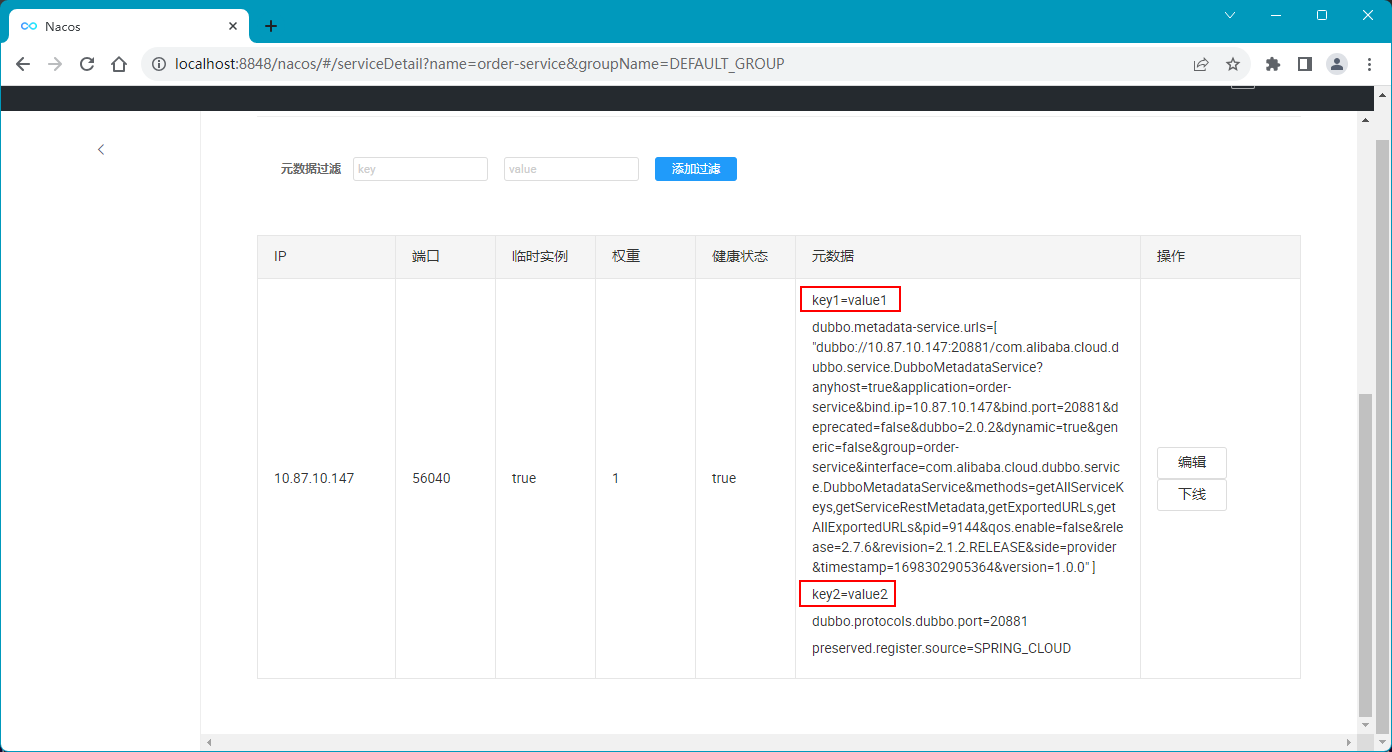Click the 元数据过滤 label
Screen dimensions: 1392x752
311,169
